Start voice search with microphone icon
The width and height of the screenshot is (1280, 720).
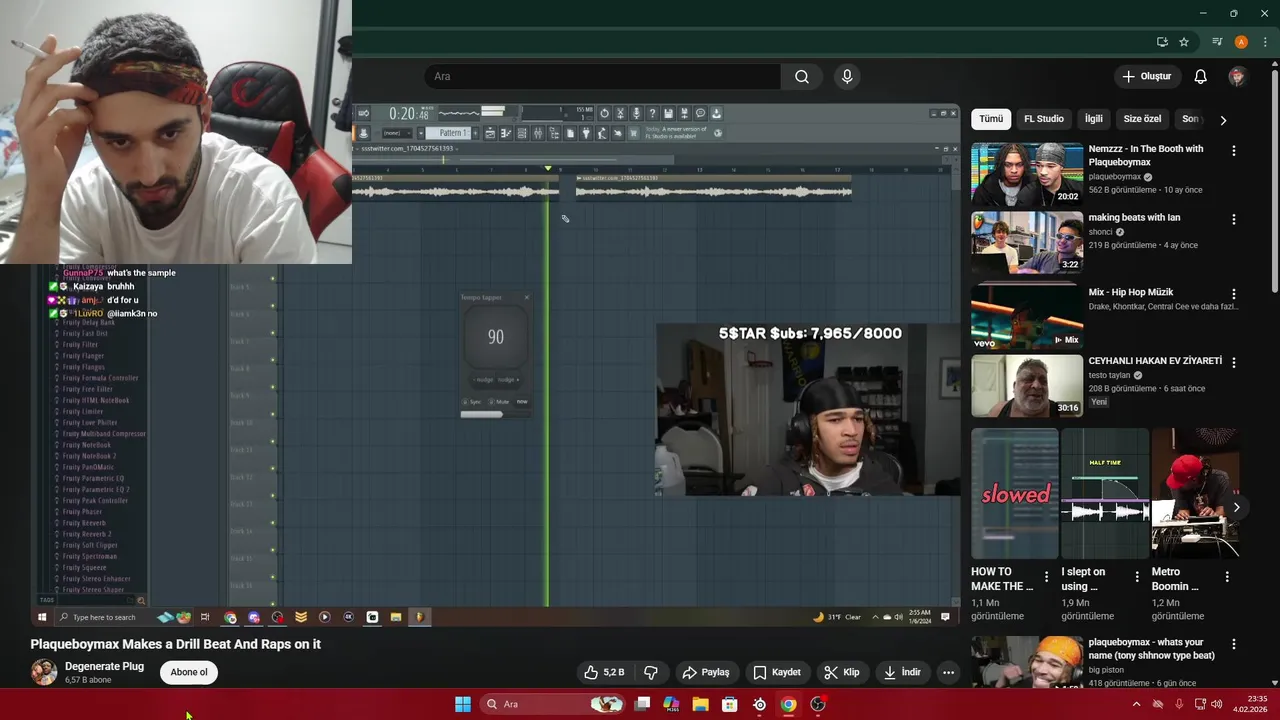(847, 77)
